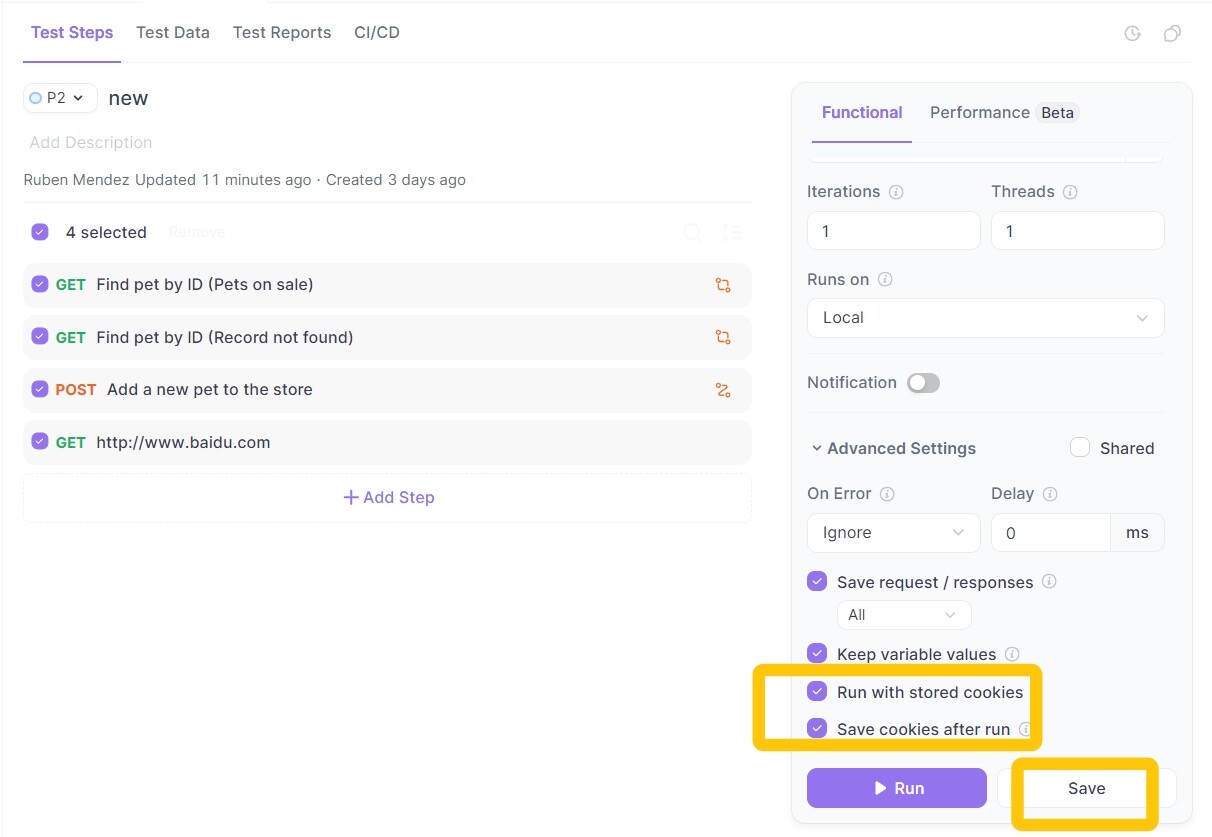Click the info icon next to Keep variable values
Viewport: 1212px width, 837px height.
tap(1012, 655)
